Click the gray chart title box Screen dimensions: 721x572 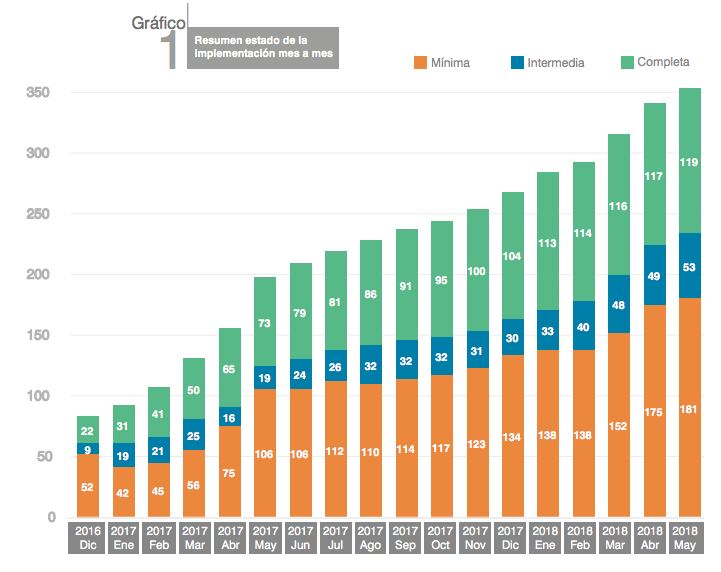coord(263,47)
